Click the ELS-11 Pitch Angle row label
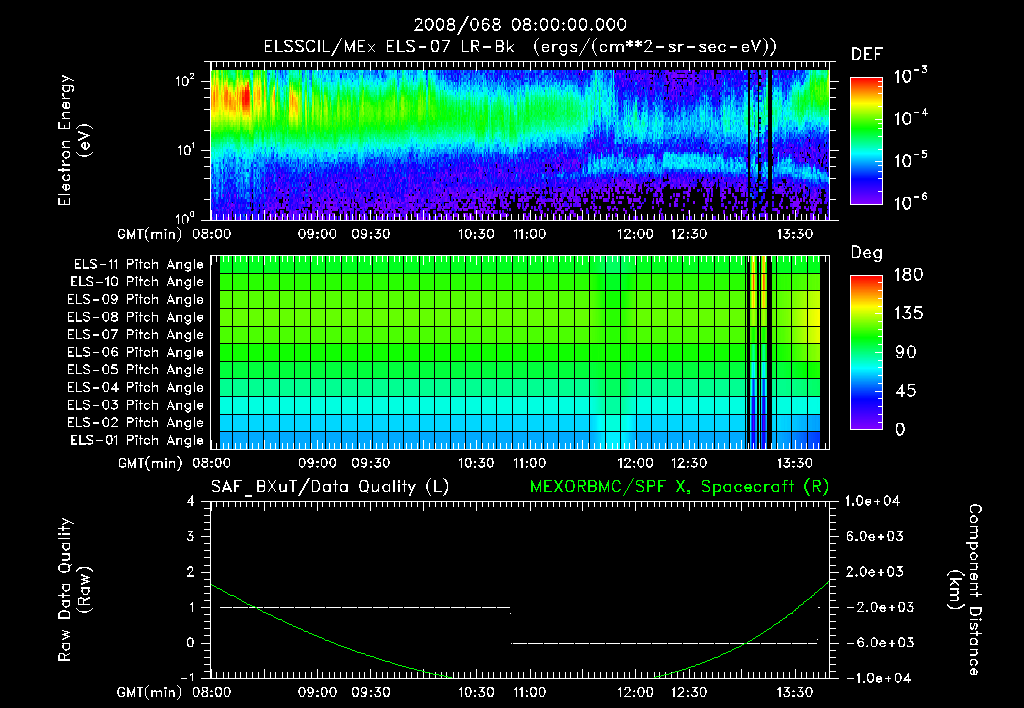This screenshot has width=1024, height=708. click(x=138, y=265)
